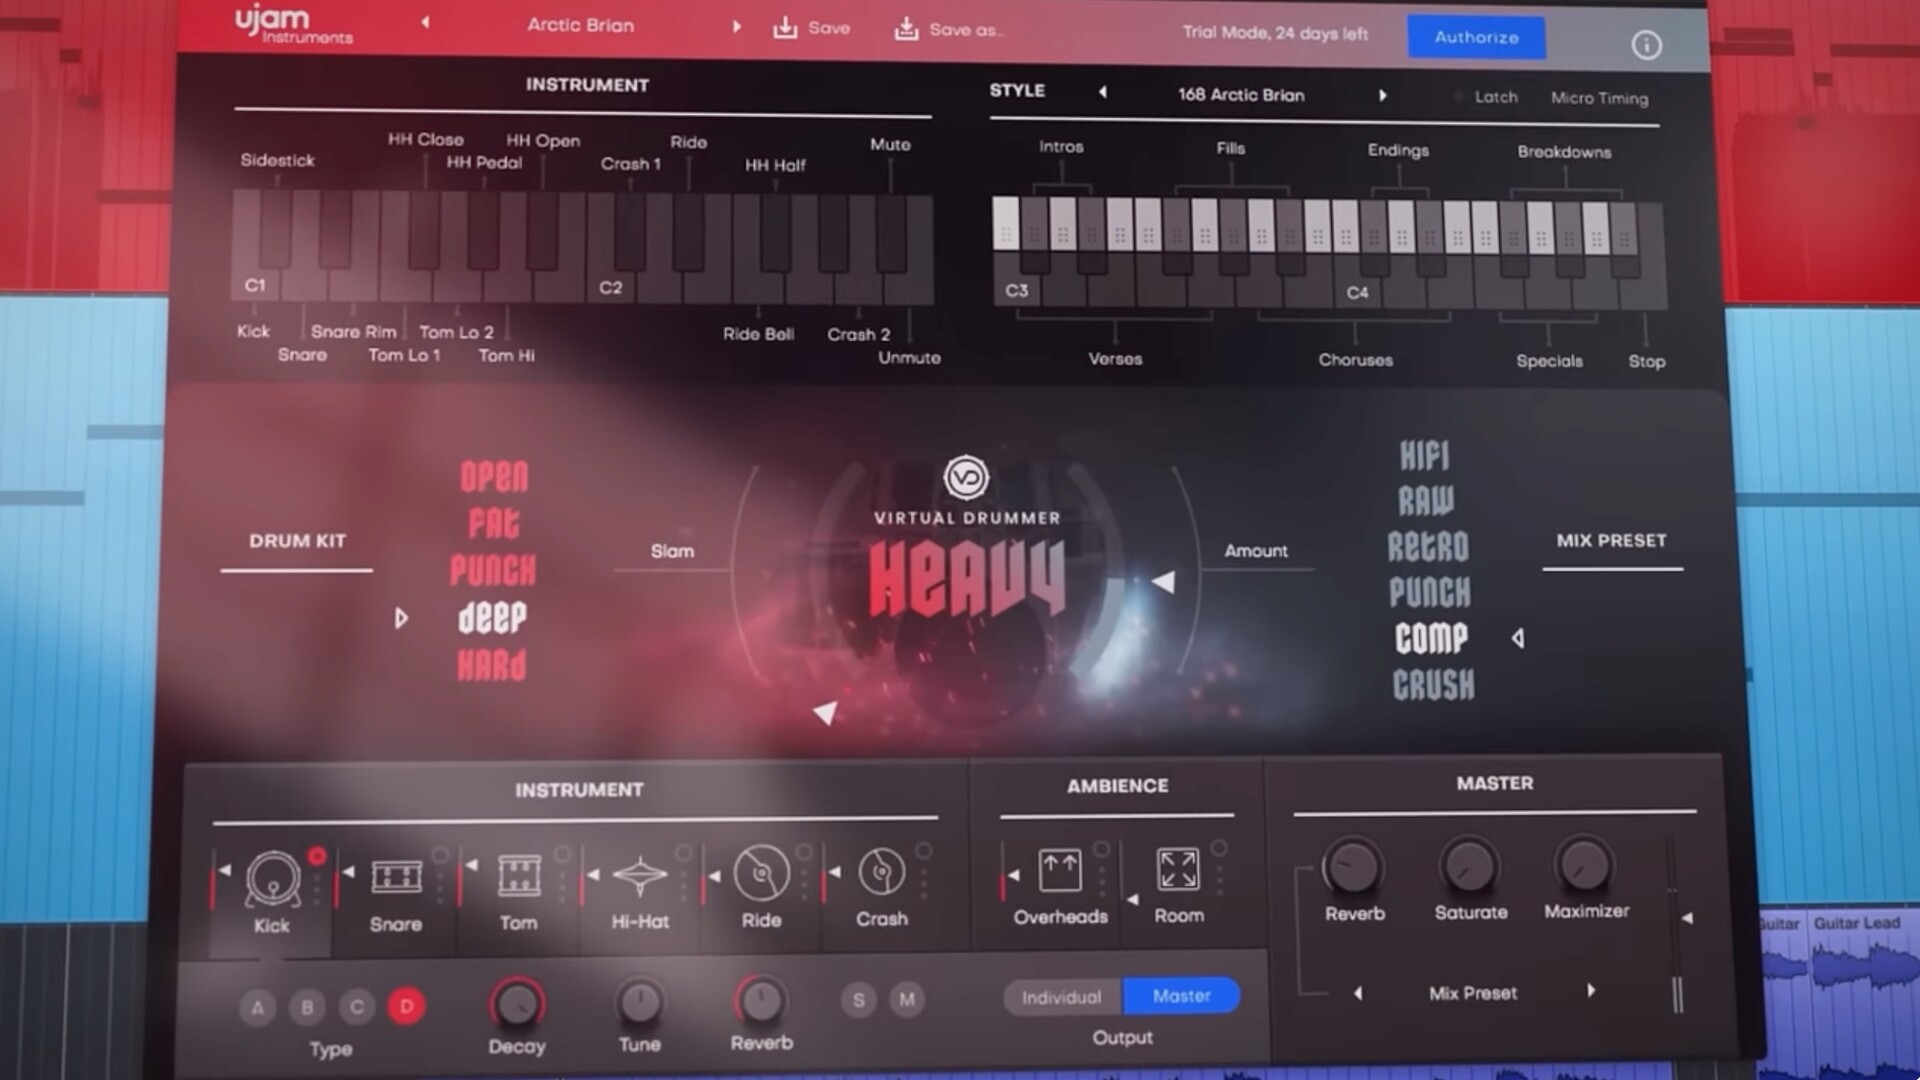Click the master Maximizer knob
Viewport: 1920px width, 1080px height.
pos(1585,864)
